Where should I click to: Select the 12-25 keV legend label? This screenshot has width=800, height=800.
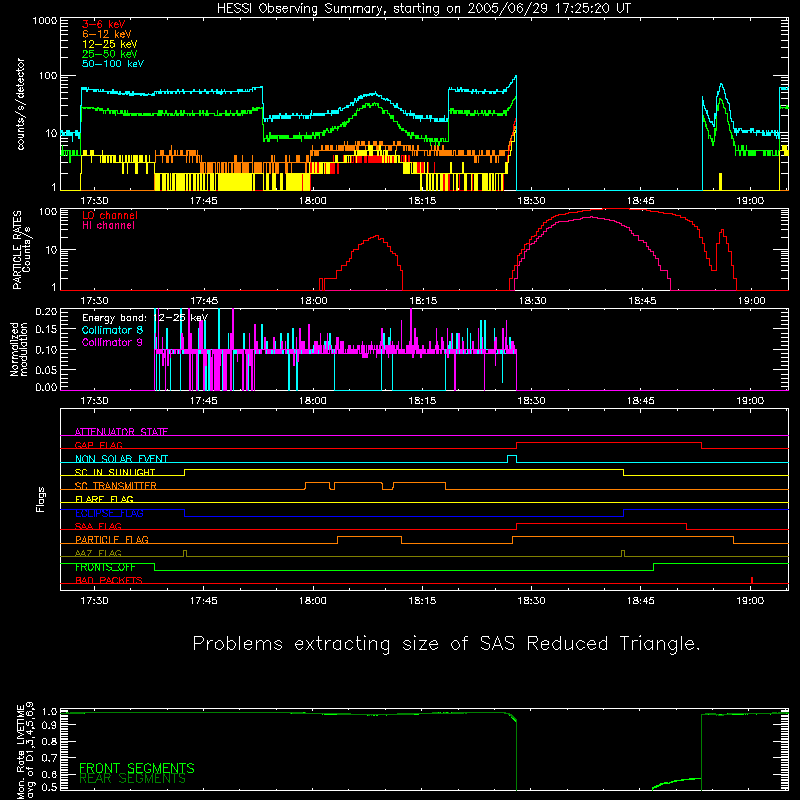[110, 44]
